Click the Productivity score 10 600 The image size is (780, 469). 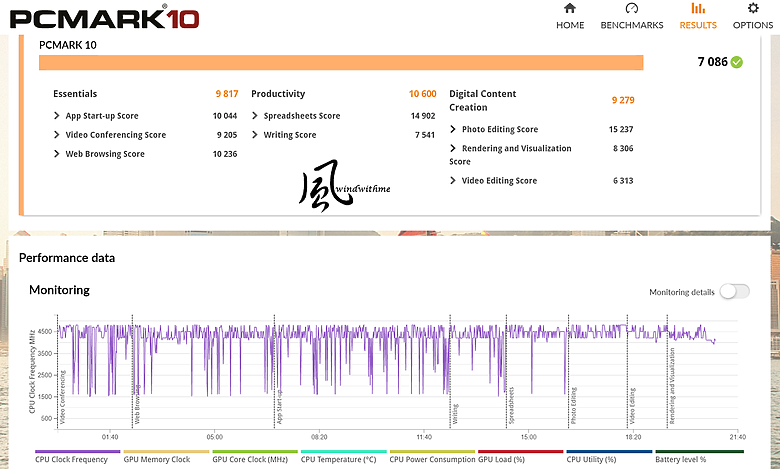422,94
